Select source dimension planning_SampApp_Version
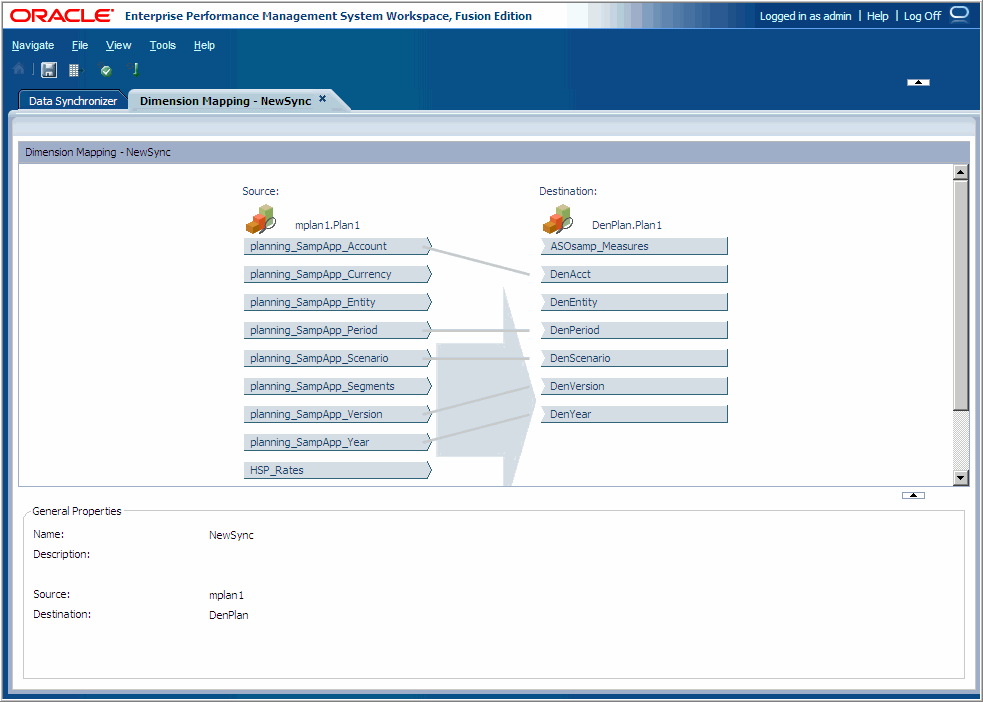The width and height of the screenshot is (983, 702). click(x=337, y=414)
